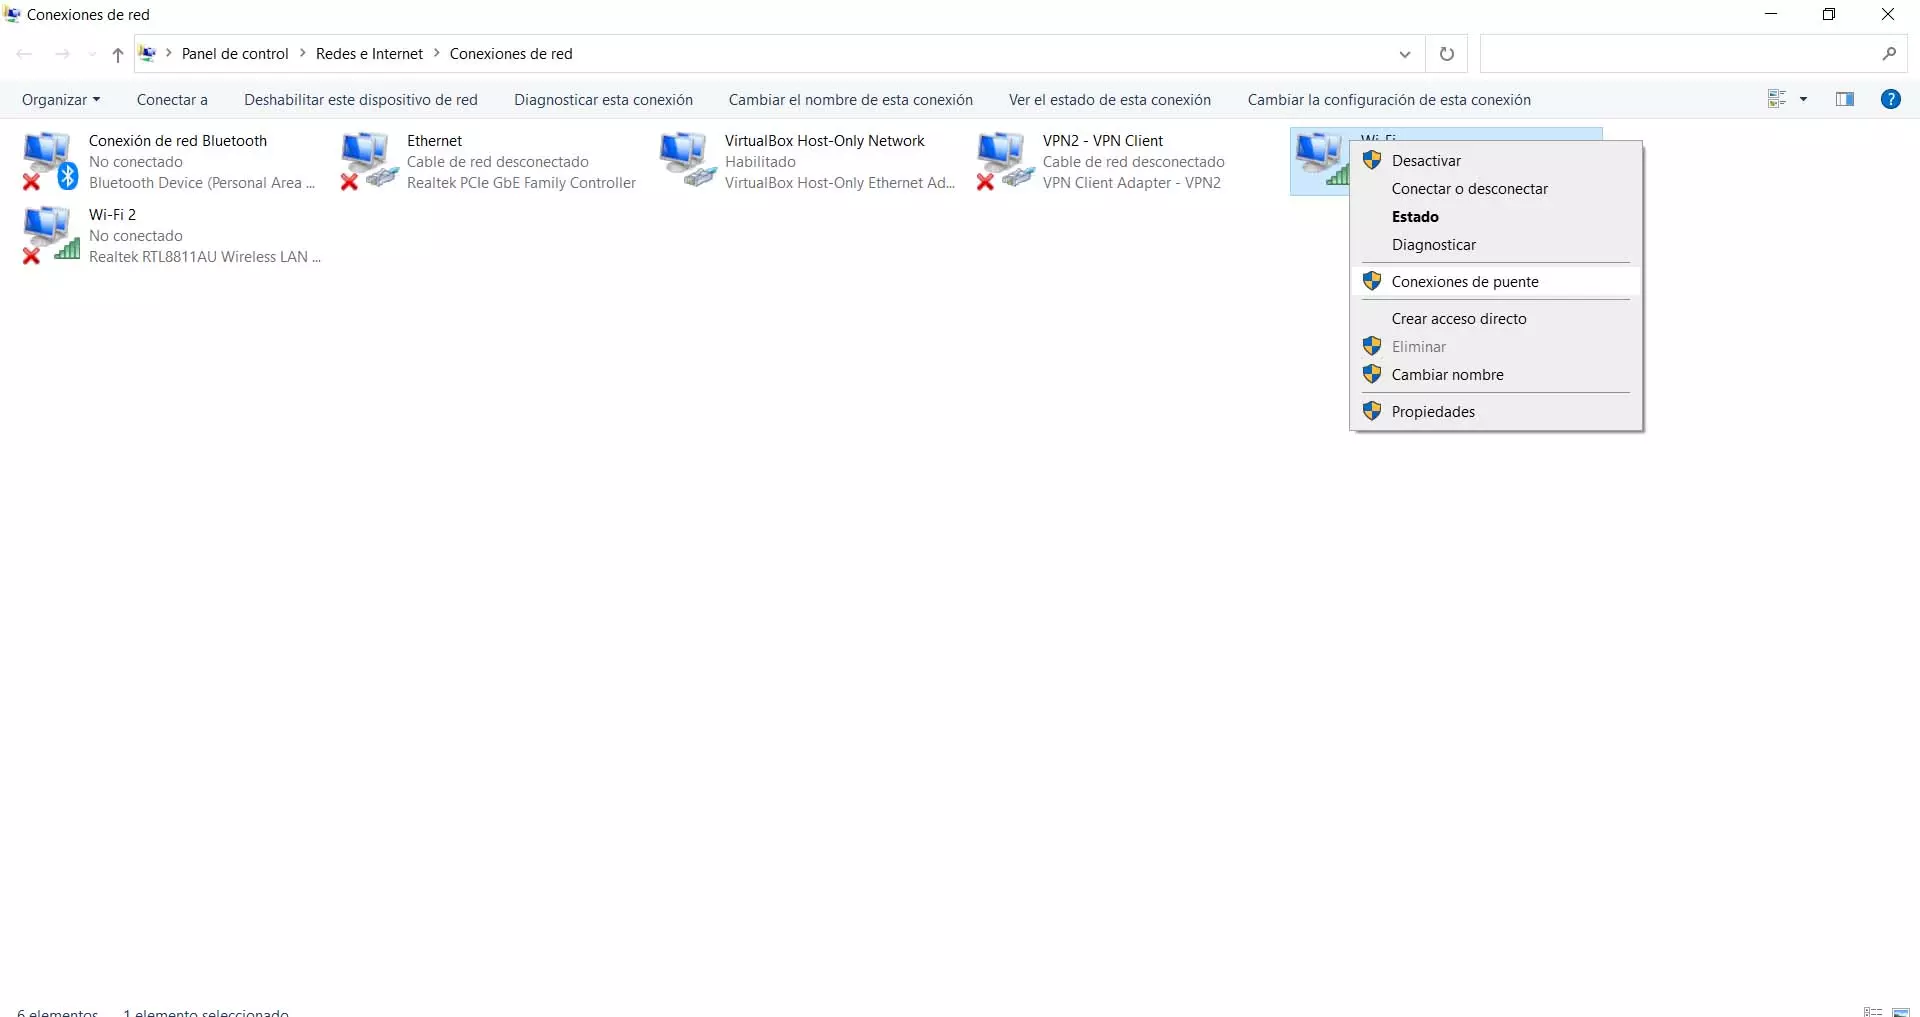Screen dimensions: 1920x1017
Task: Expand the address bar history dropdown
Action: click(x=1405, y=54)
